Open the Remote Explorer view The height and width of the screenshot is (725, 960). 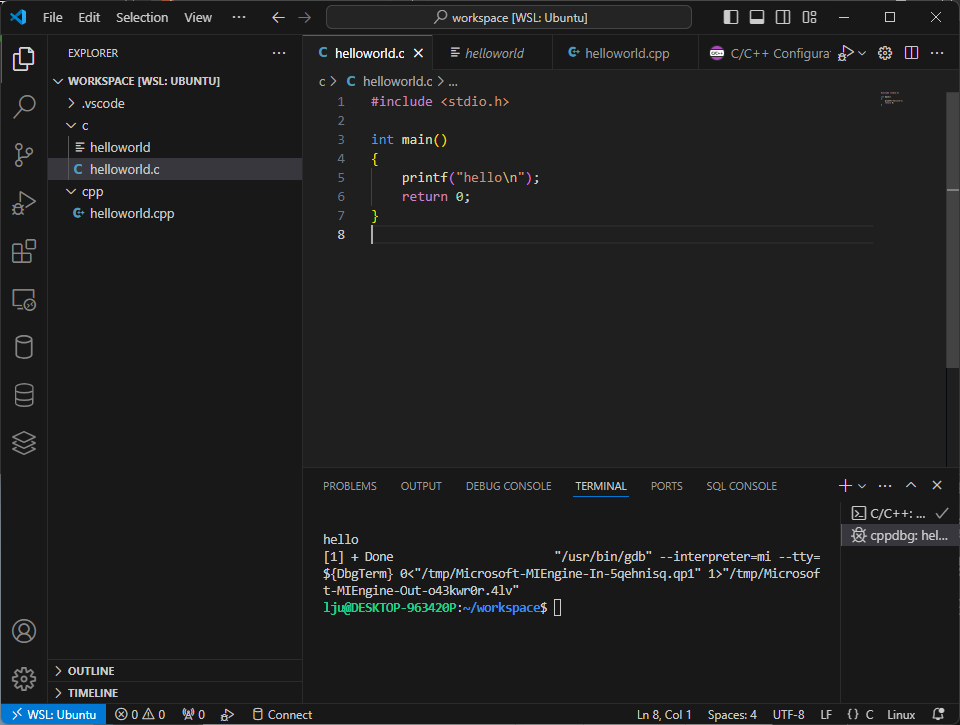[x=24, y=299]
